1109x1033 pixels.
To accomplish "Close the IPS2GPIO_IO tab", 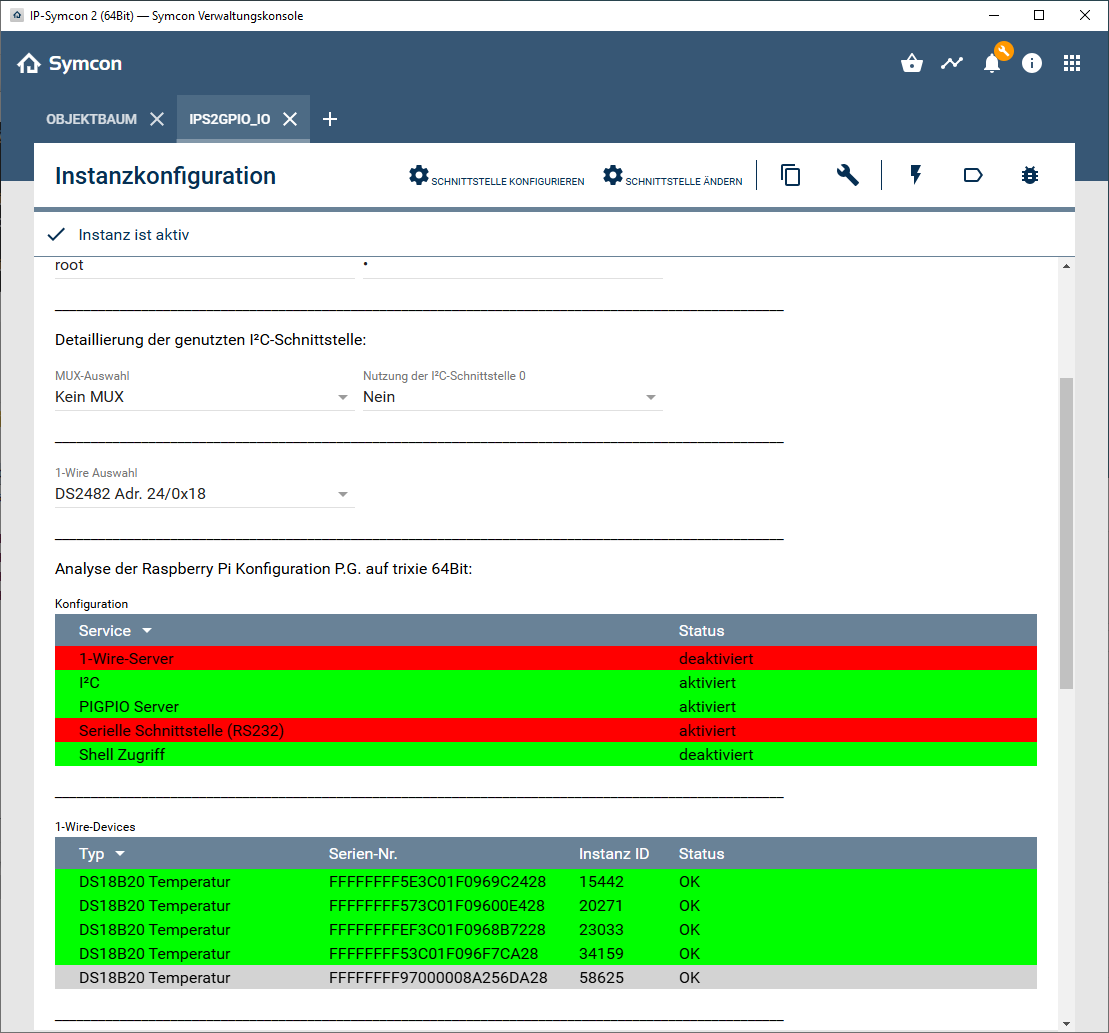I will (x=290, y=119).
